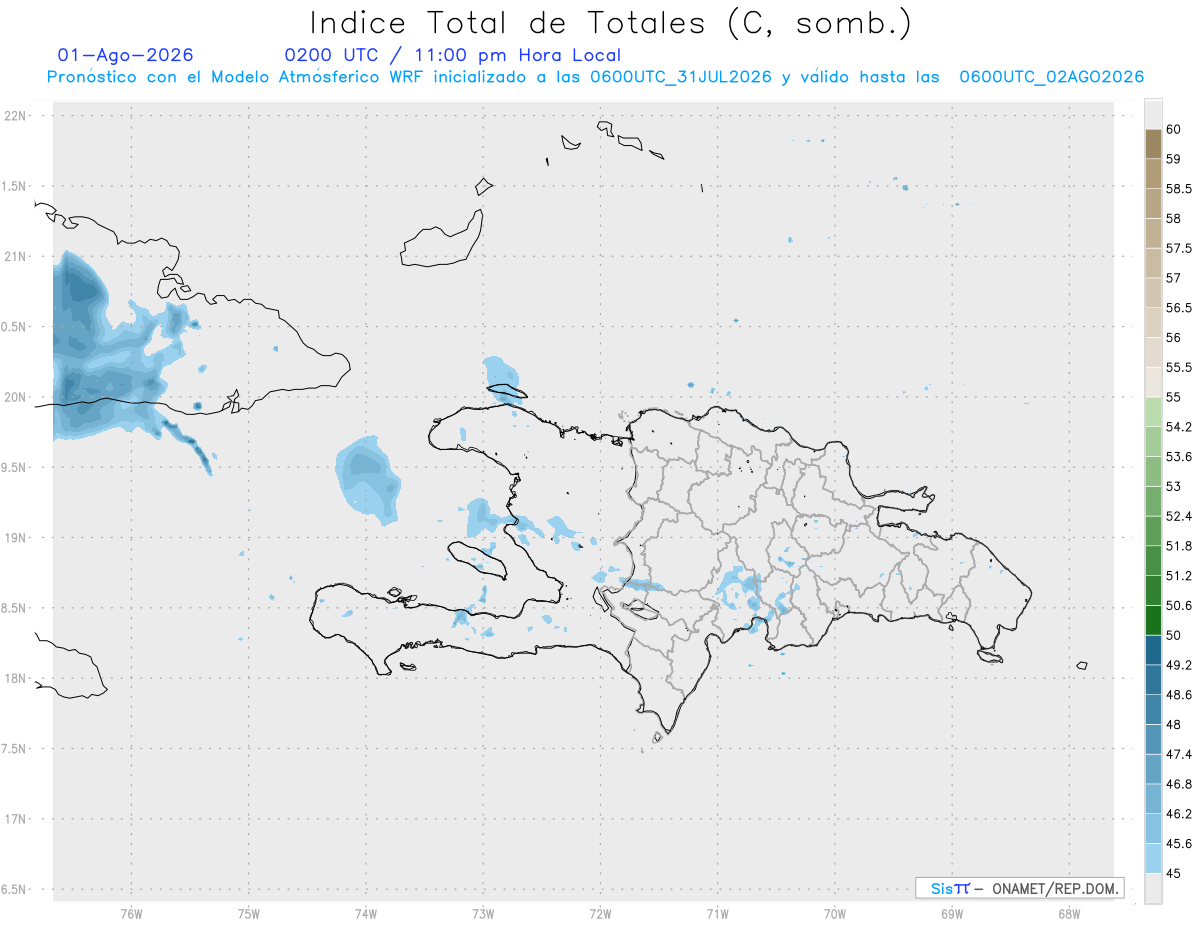This screenshot has height=927, width=1200.
Task: Click the colorbar value "46.8"
Action: tap(1179, 784)
